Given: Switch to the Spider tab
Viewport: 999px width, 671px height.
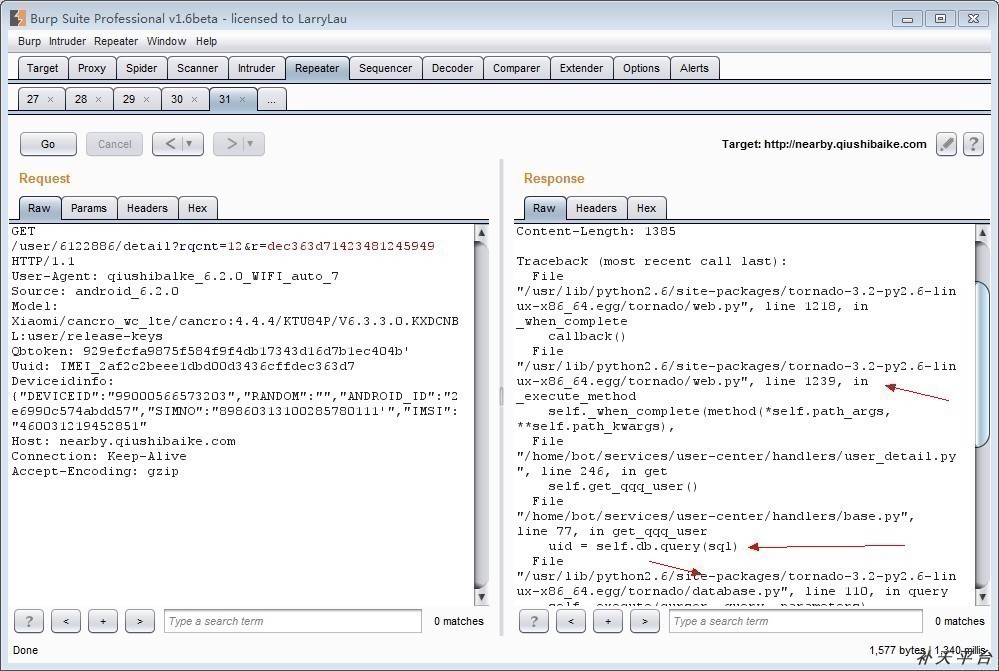Looking at the screenshot, I should coord(141,68).
